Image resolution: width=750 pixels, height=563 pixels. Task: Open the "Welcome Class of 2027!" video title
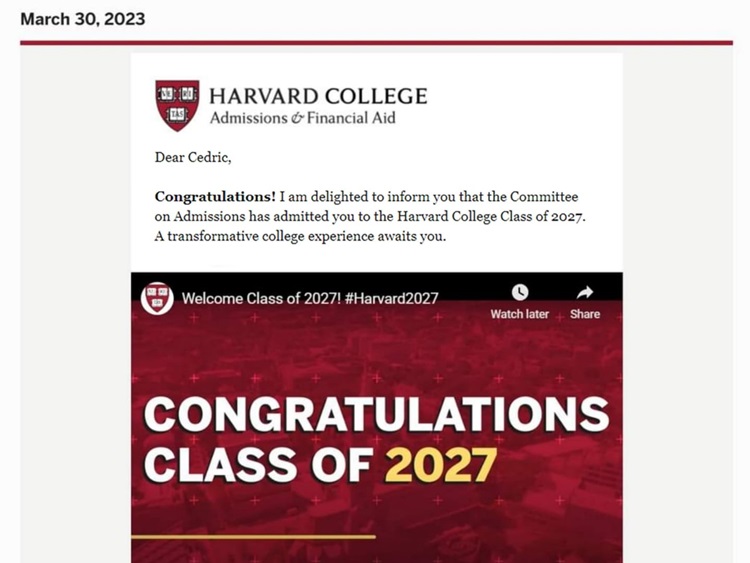click(x=309, y=298)
